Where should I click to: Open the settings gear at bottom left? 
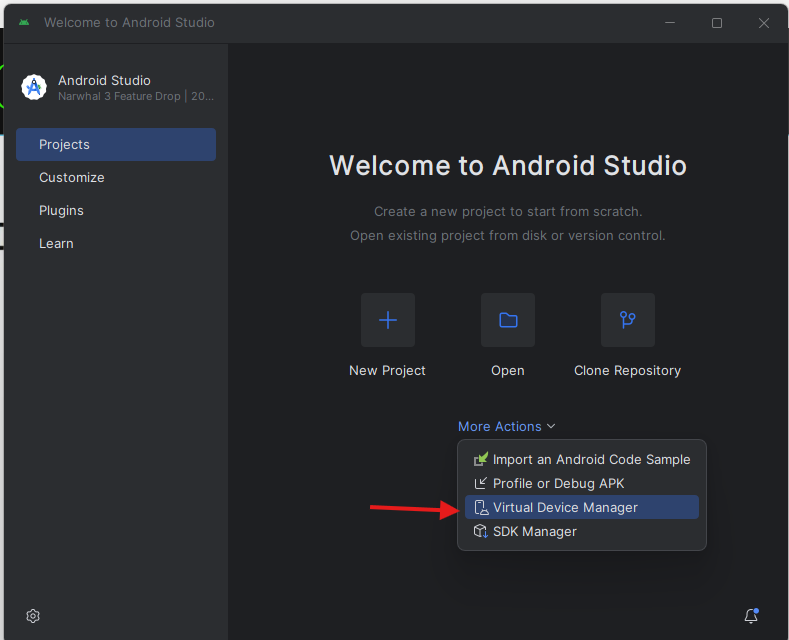point(33,615)
